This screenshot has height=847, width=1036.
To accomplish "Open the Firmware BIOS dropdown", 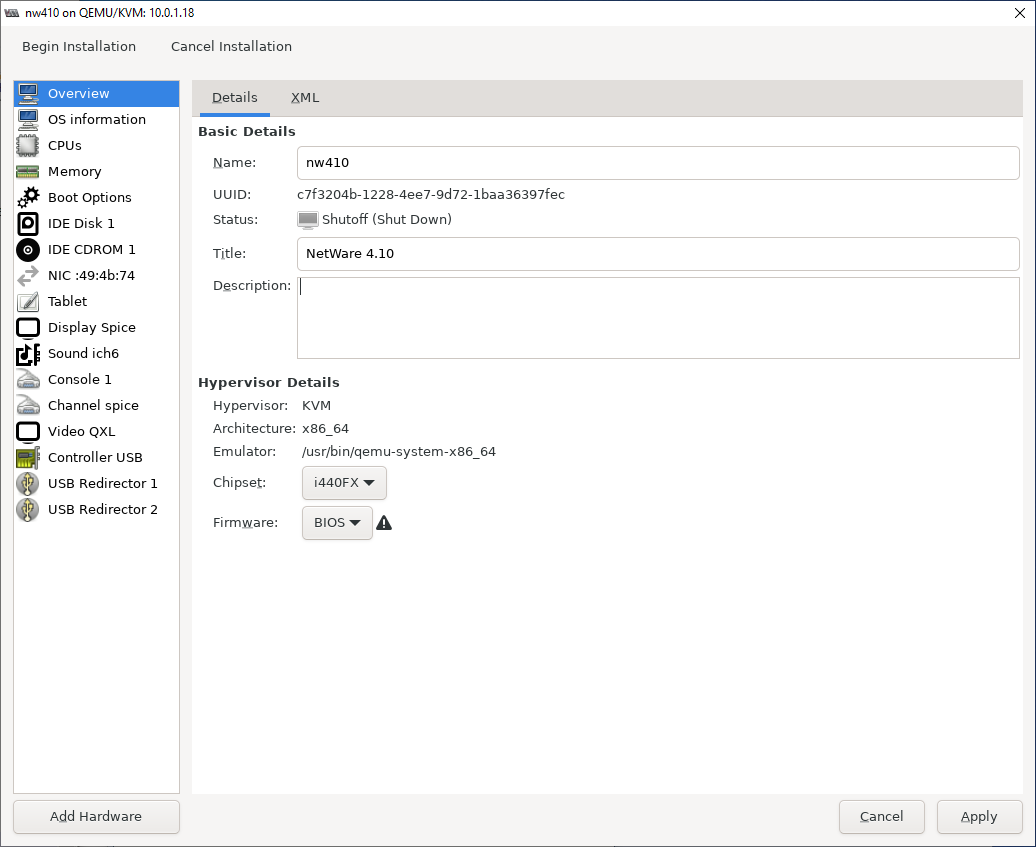I will [x=337, y=523].
